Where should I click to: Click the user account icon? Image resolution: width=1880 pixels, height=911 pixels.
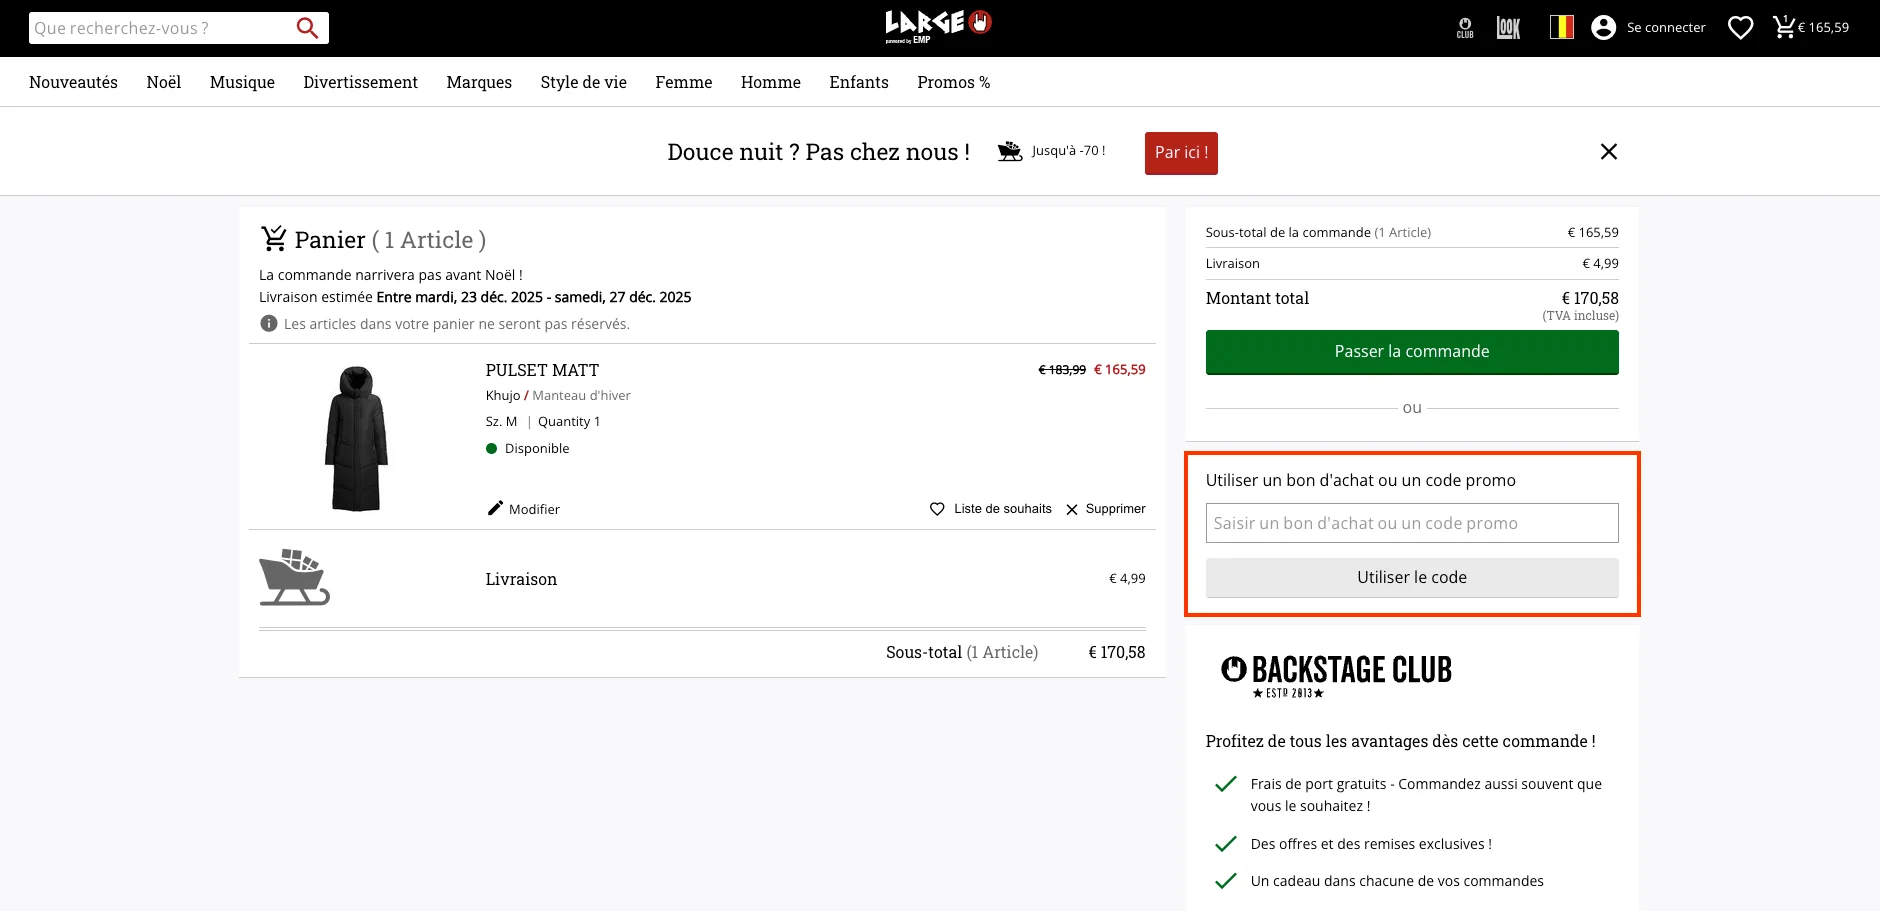pyautogui.click(x=1604, y=27)
